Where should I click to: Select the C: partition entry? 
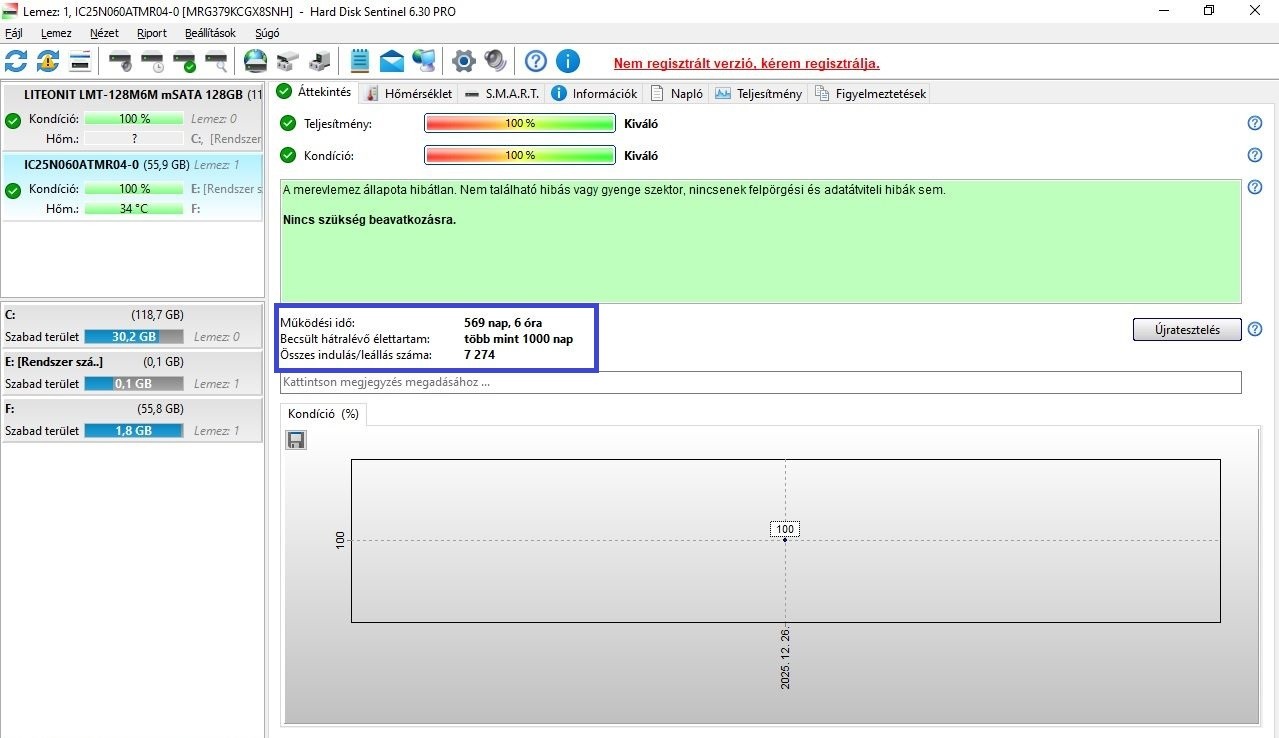(132, 326)
